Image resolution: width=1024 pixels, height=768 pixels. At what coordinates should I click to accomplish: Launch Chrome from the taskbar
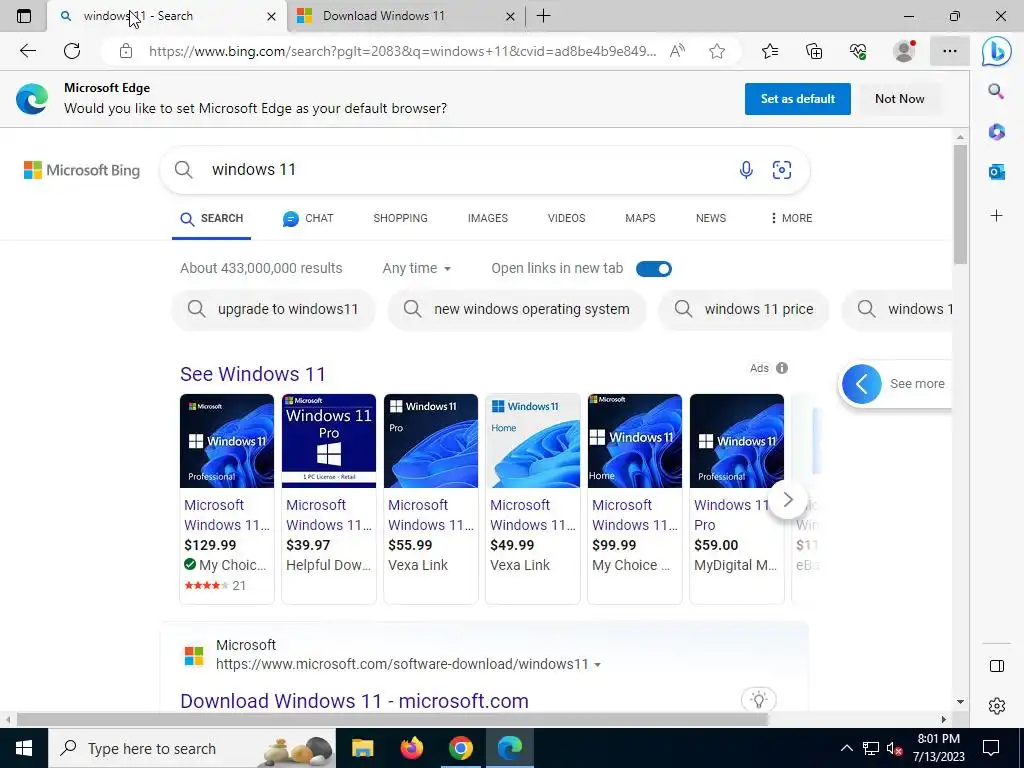click(x=460, y=748)
